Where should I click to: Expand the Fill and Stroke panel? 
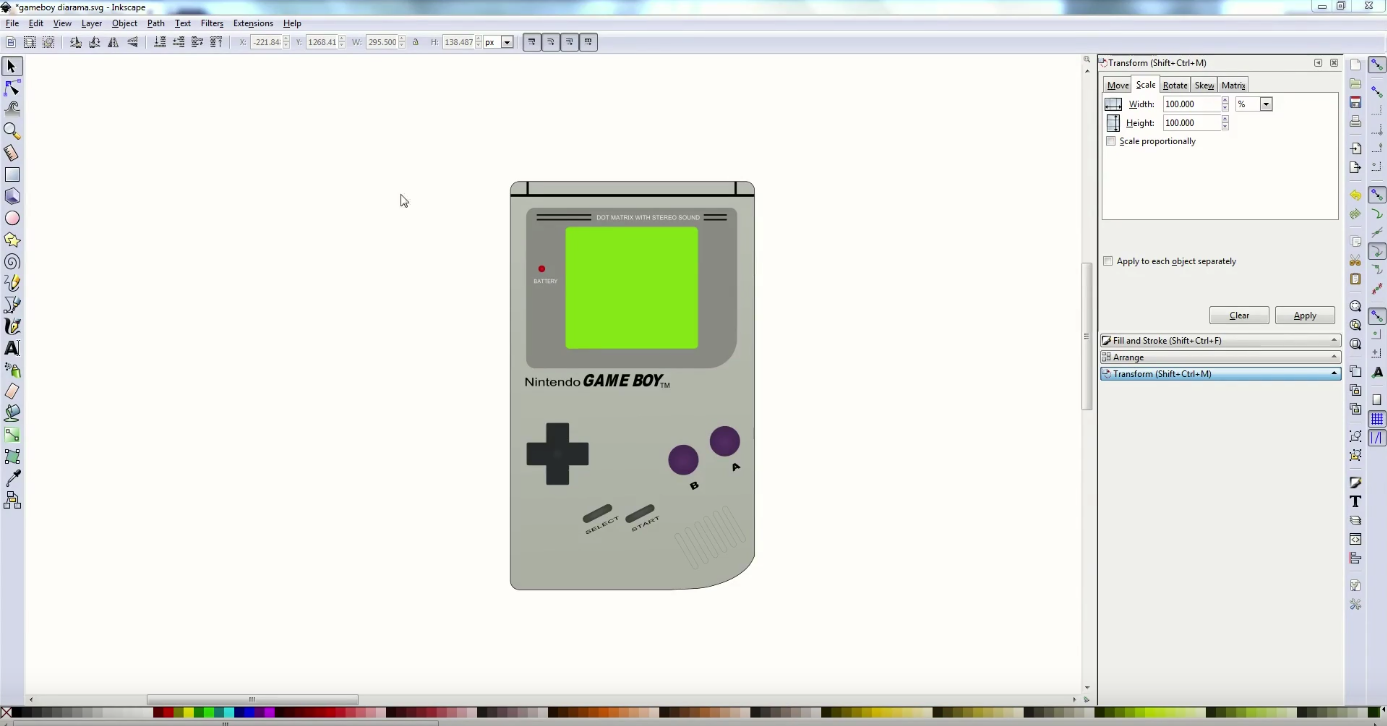click(x=1220, y=341)
